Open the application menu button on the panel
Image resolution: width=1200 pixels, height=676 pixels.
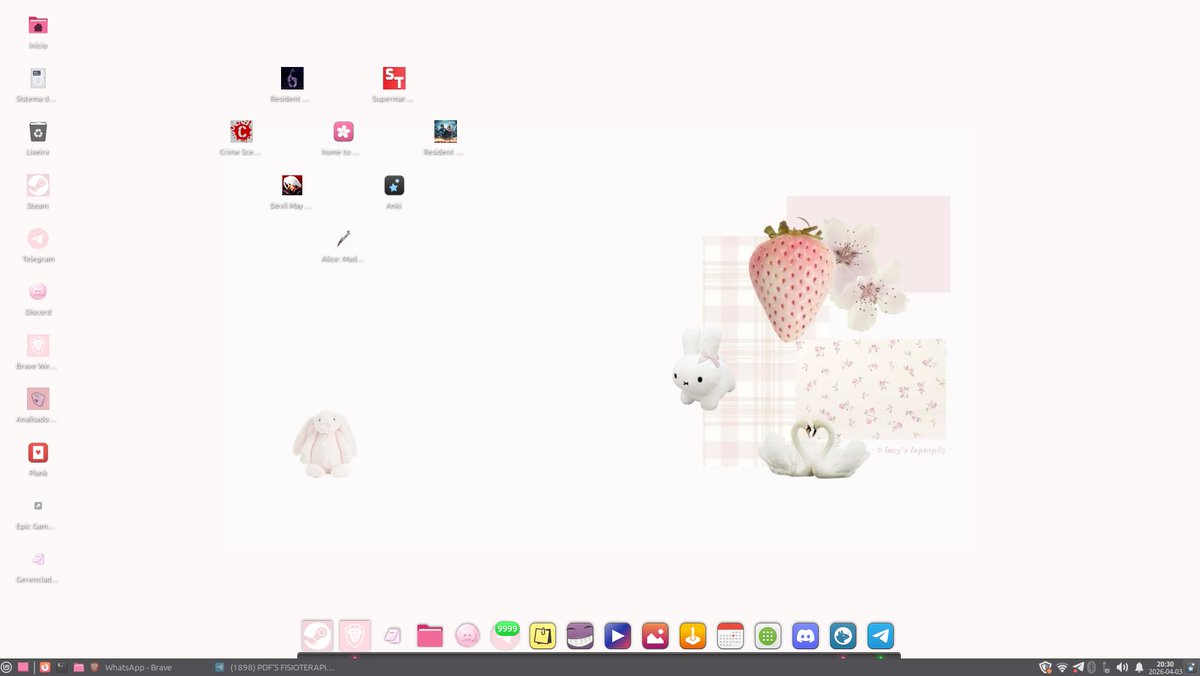pyautogui.click(x=7, y=667)
